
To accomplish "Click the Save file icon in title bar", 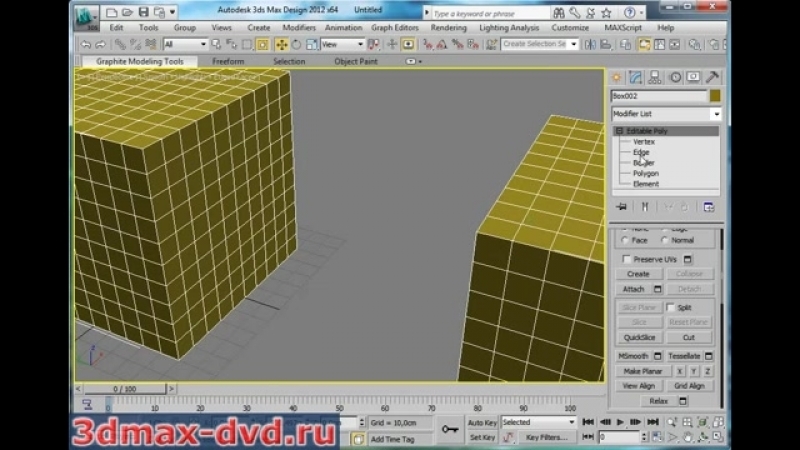I will (145, 12).
